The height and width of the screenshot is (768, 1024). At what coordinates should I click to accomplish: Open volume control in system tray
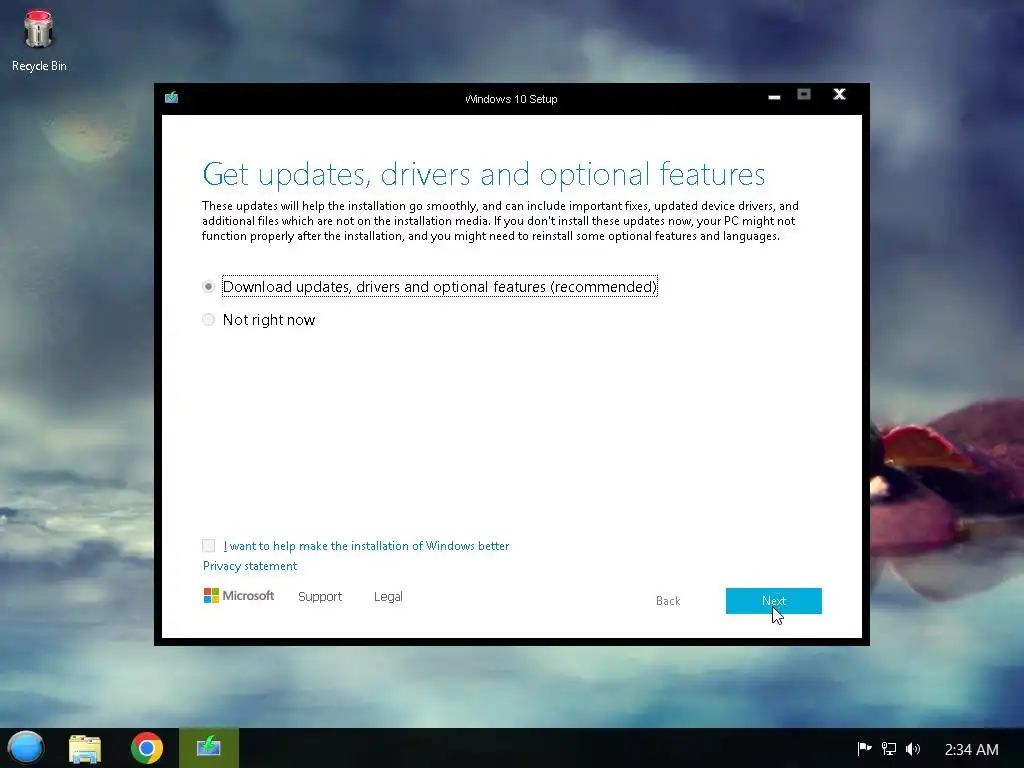point(913,748)
